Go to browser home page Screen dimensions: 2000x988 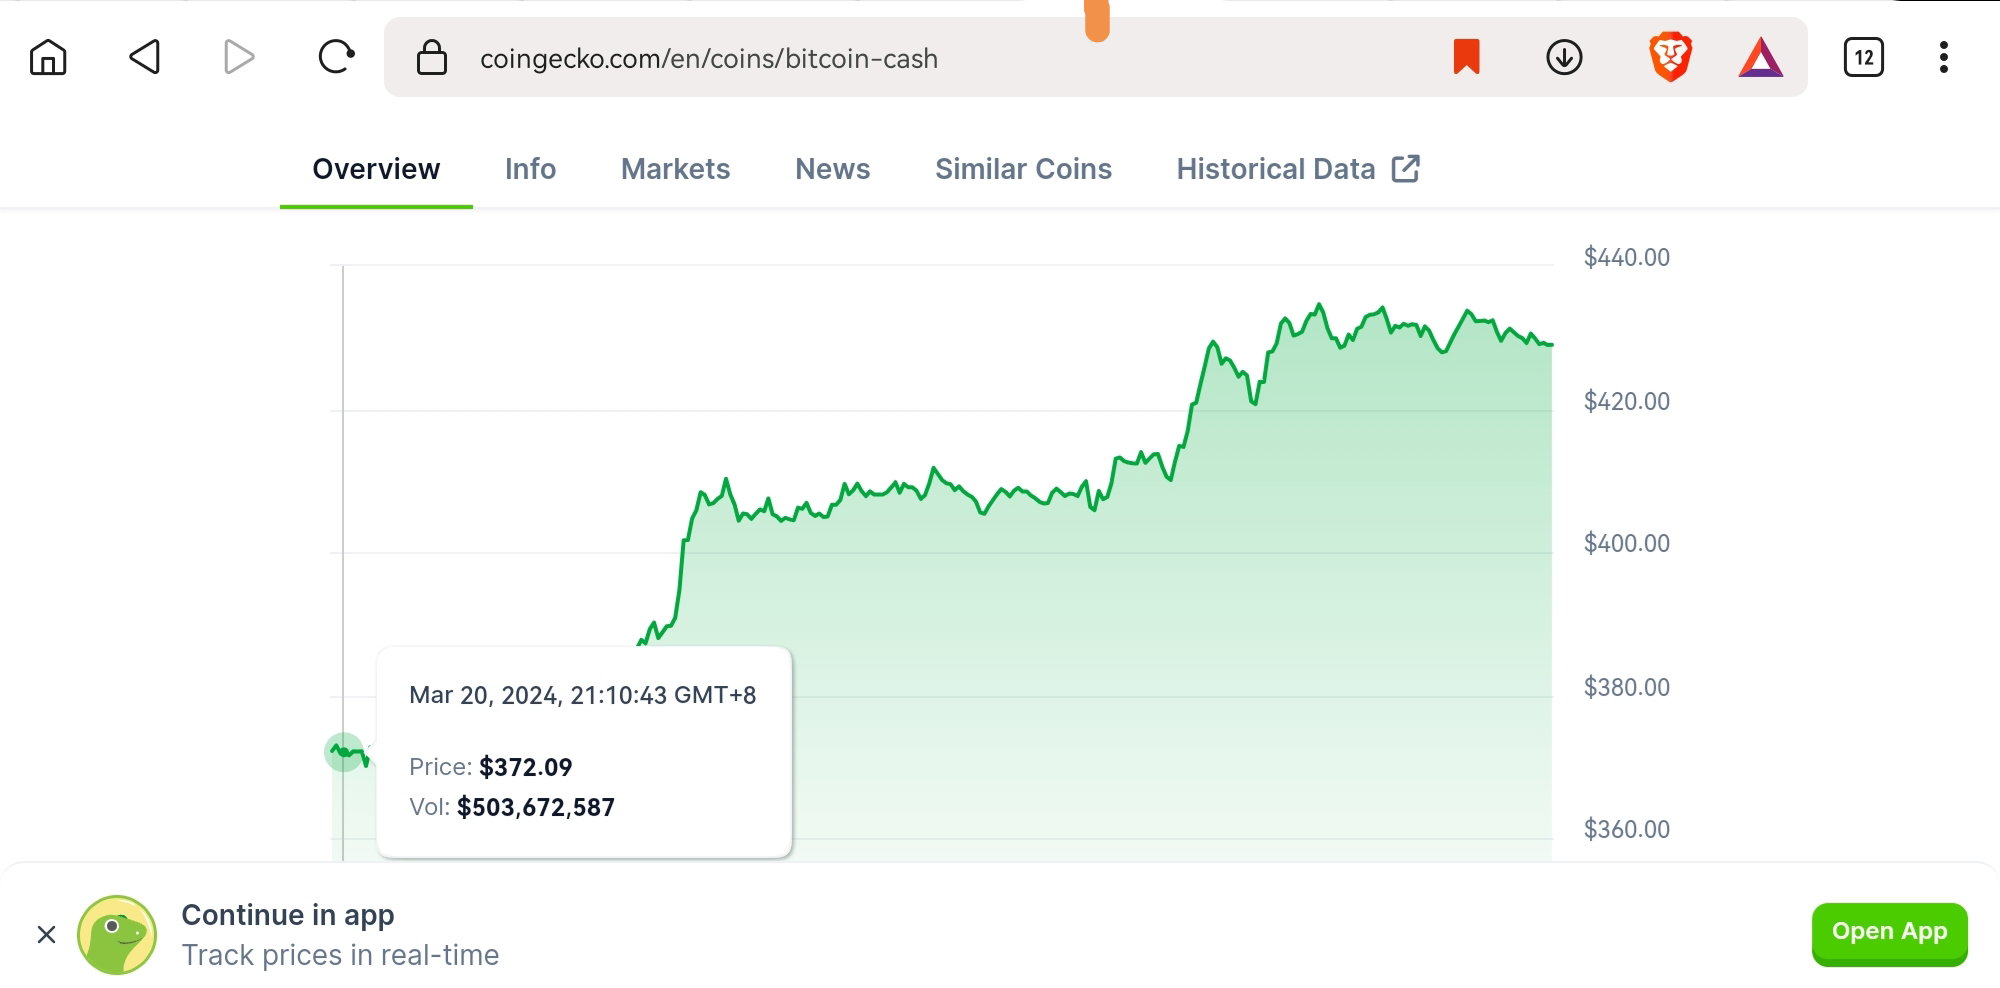tap(48, 57)
